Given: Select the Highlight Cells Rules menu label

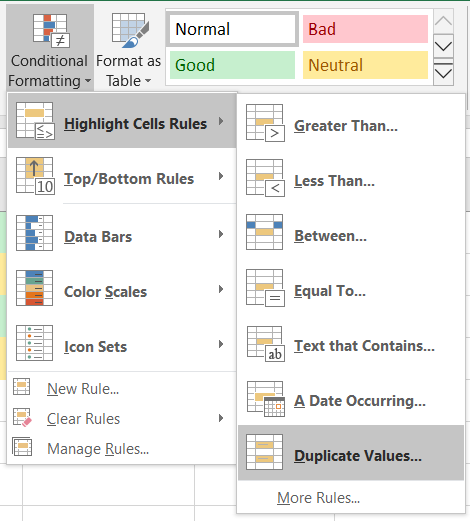Looking at the screenshot, I should (135, 124).
